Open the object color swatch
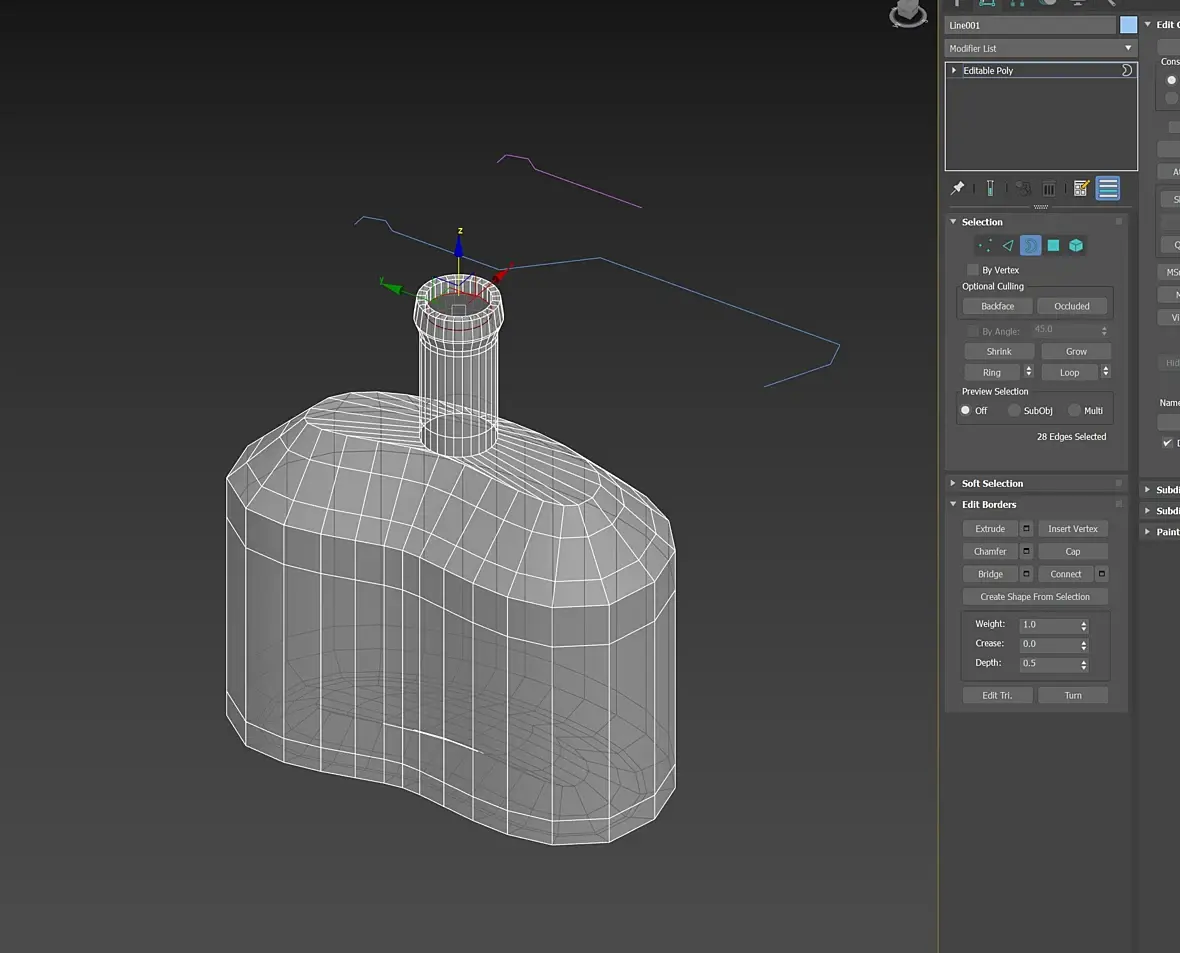 [x=1128, y=25]
